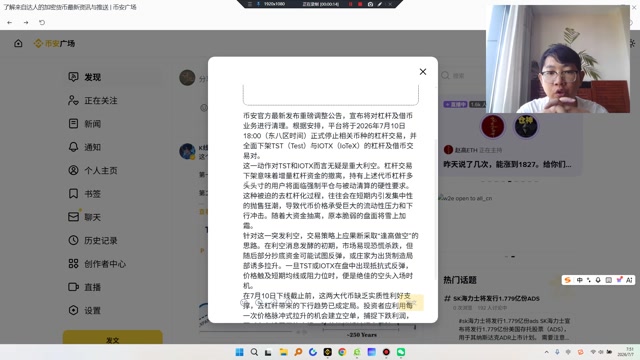Open task view on the taskbar
640x360 pixels.
268,352
